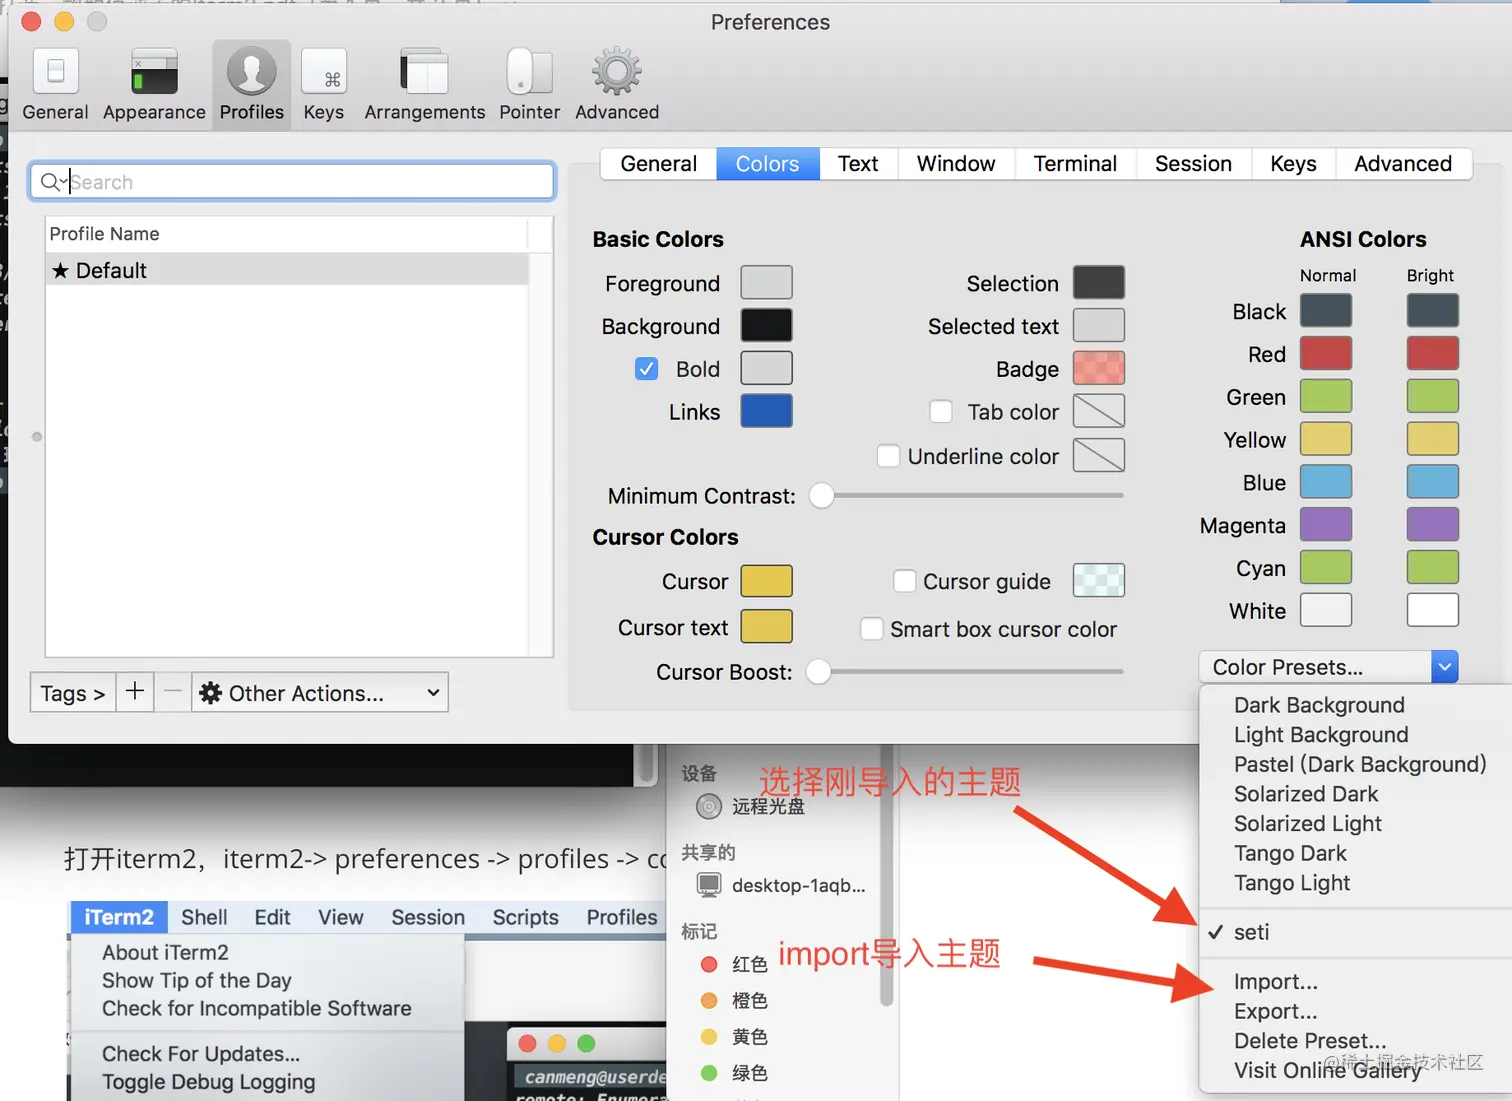
Task: Open the Color Presets dropdown
Action: (1328, 667)
